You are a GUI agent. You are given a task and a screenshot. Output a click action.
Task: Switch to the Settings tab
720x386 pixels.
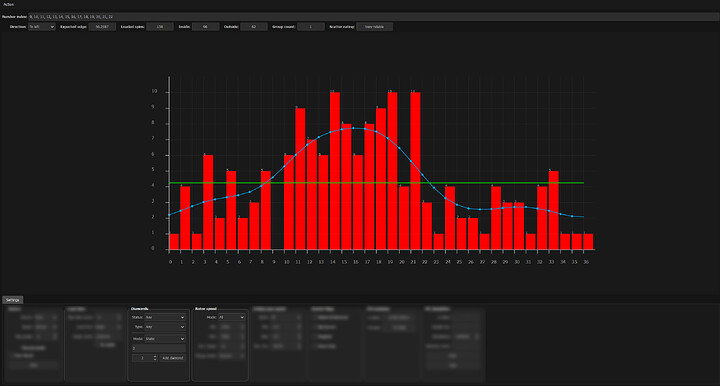[x=13, y=300]
